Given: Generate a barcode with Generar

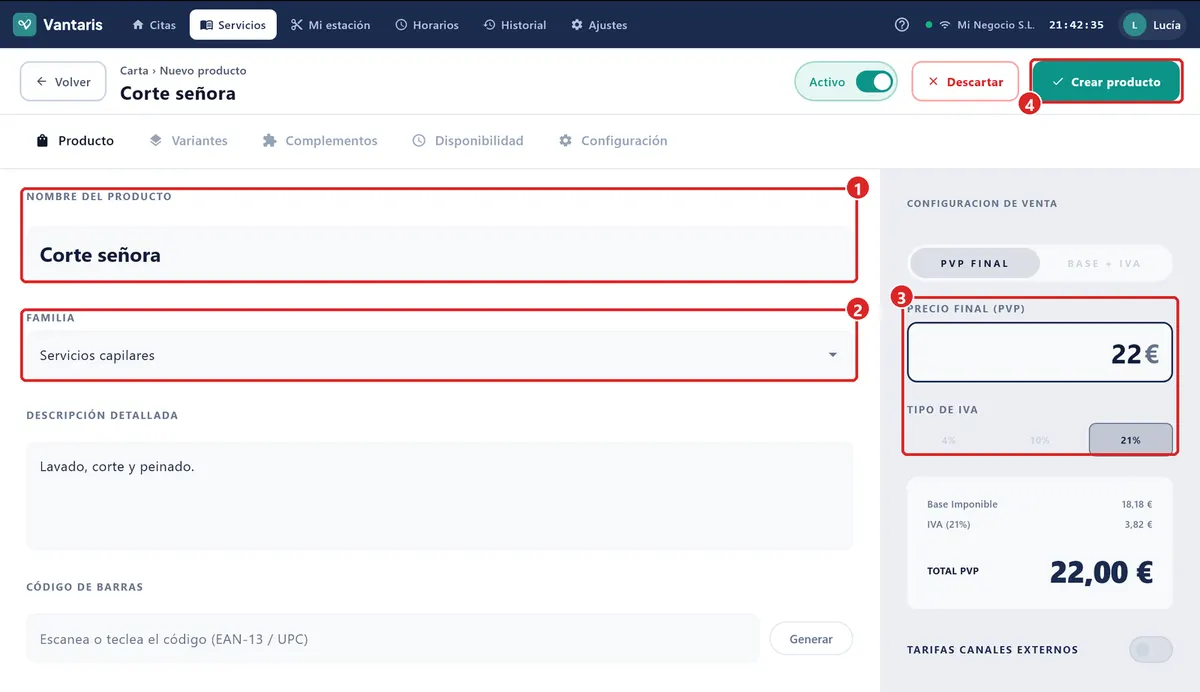Looking at the screenshot, I should [x=811, y=639].
